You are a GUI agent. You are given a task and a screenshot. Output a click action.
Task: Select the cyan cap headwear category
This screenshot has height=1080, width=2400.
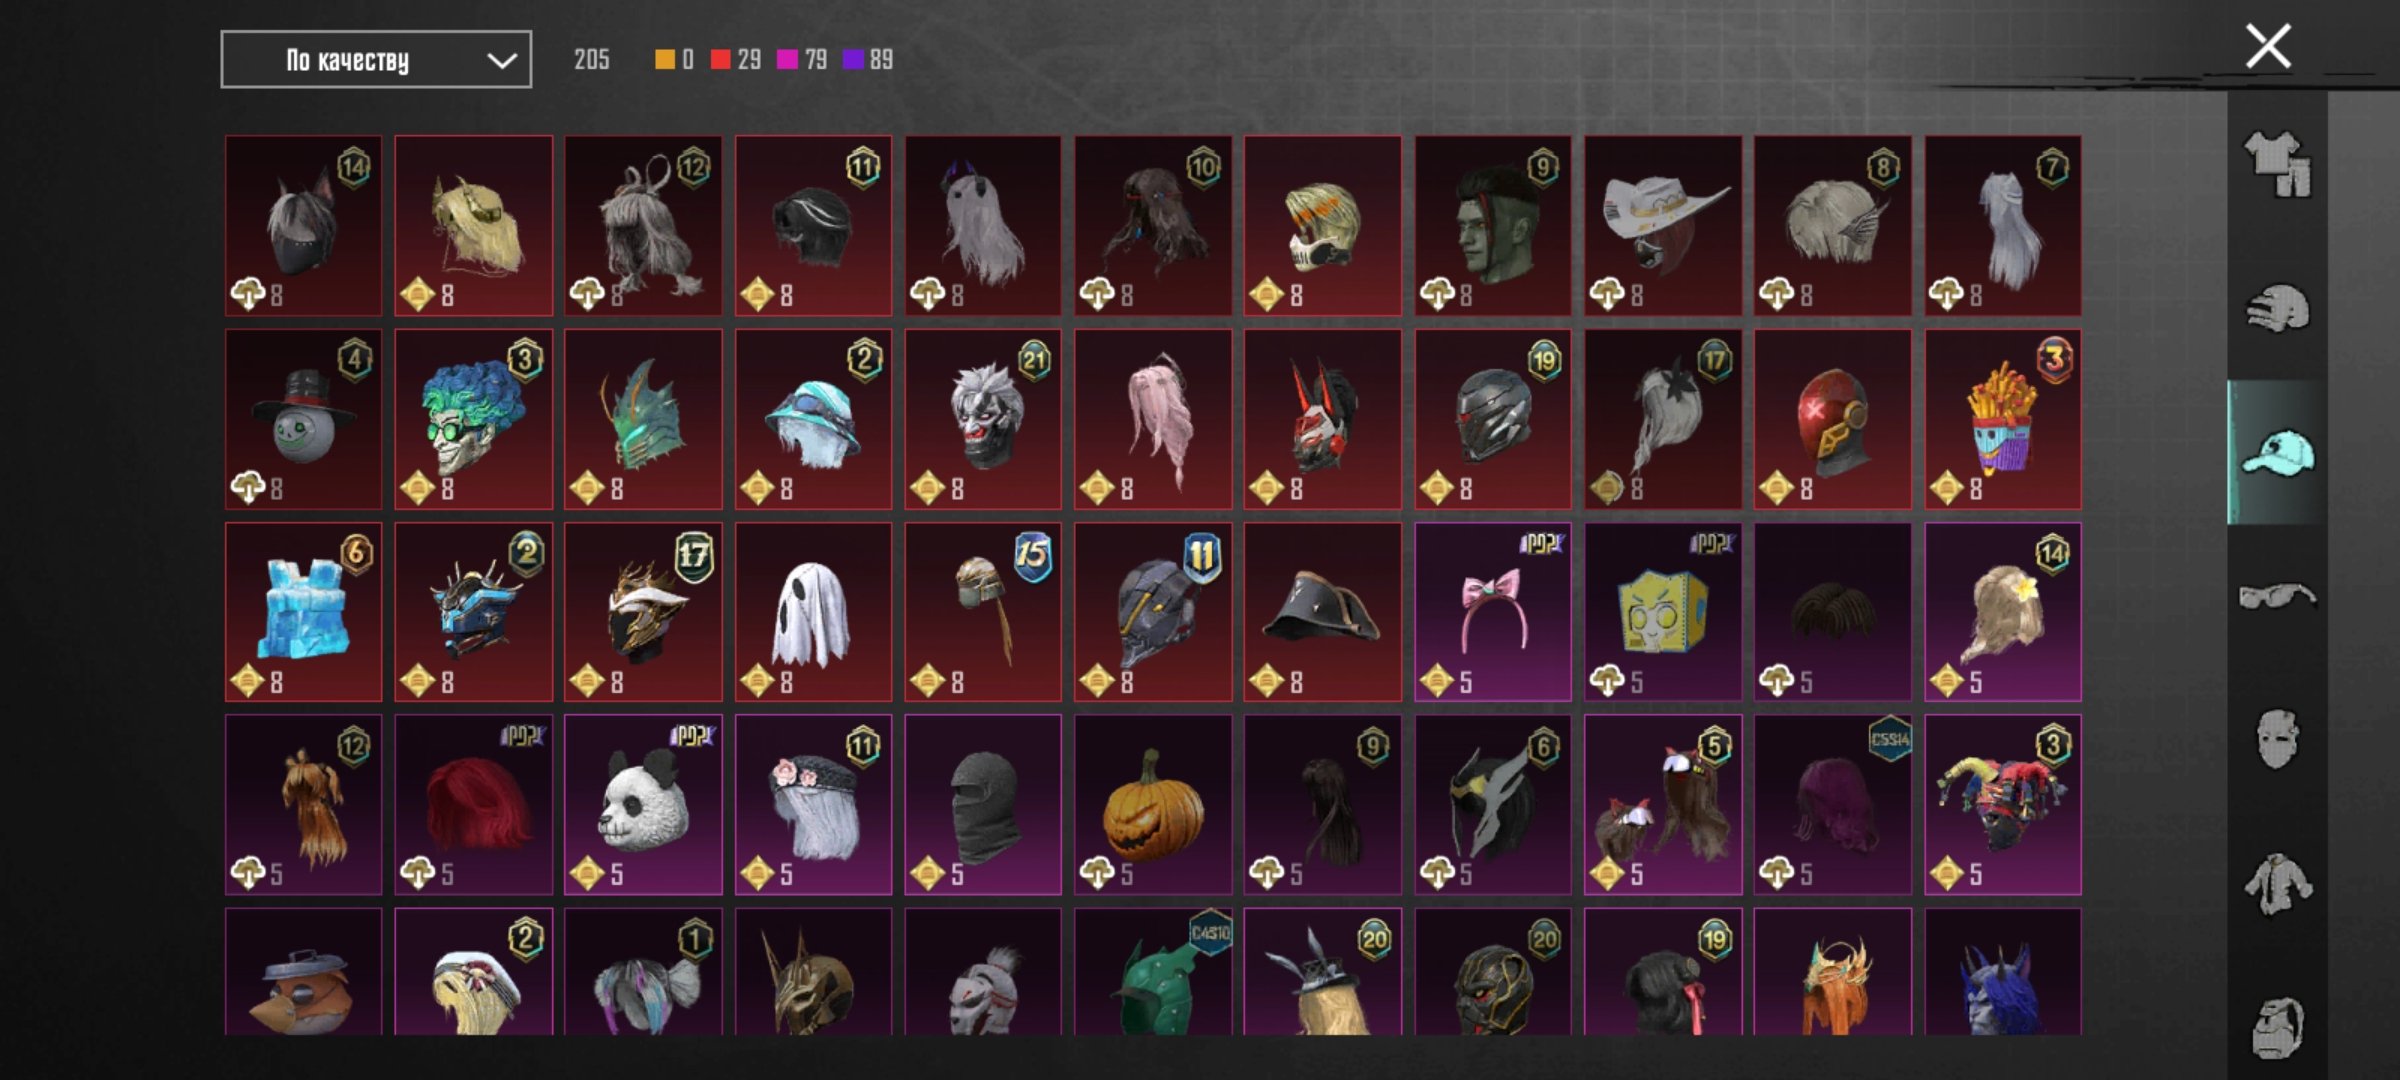click(2277, 453)
